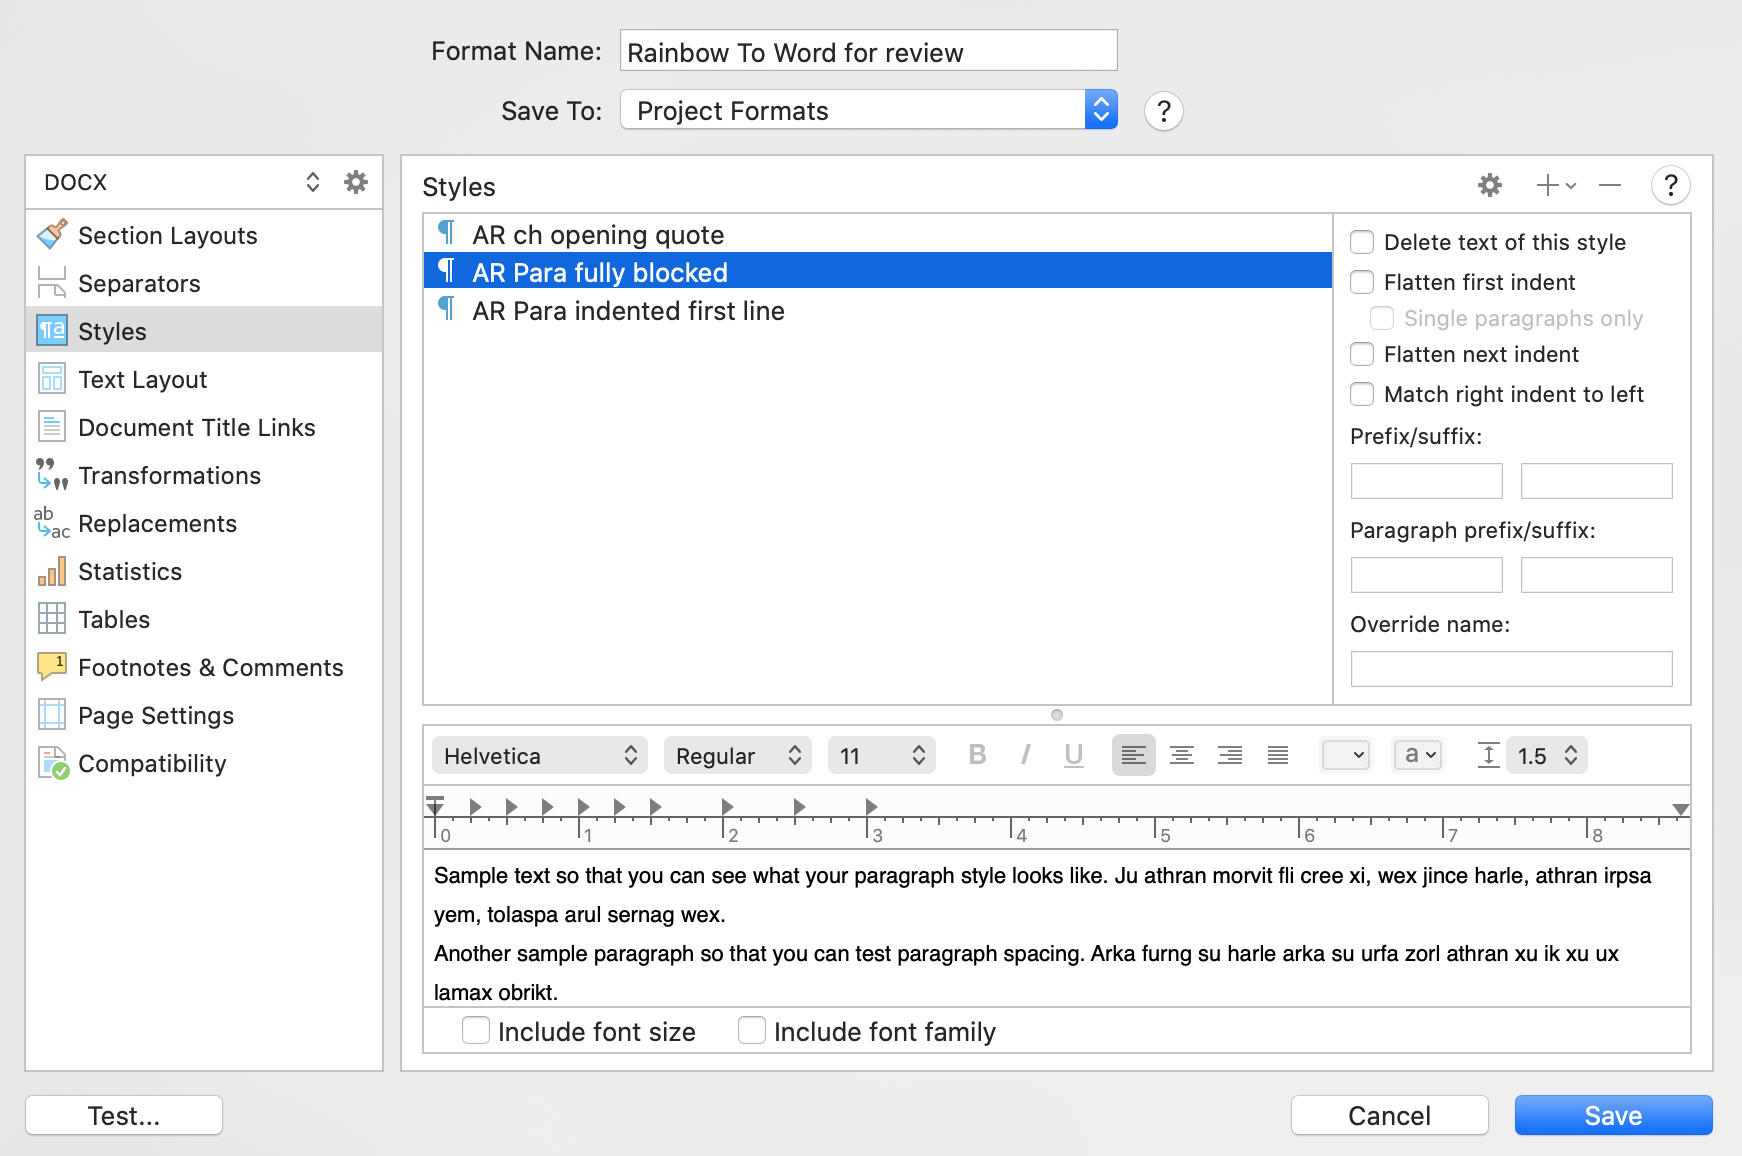Remove style with the minus icon
1742x1156 pixels.
1610,185
